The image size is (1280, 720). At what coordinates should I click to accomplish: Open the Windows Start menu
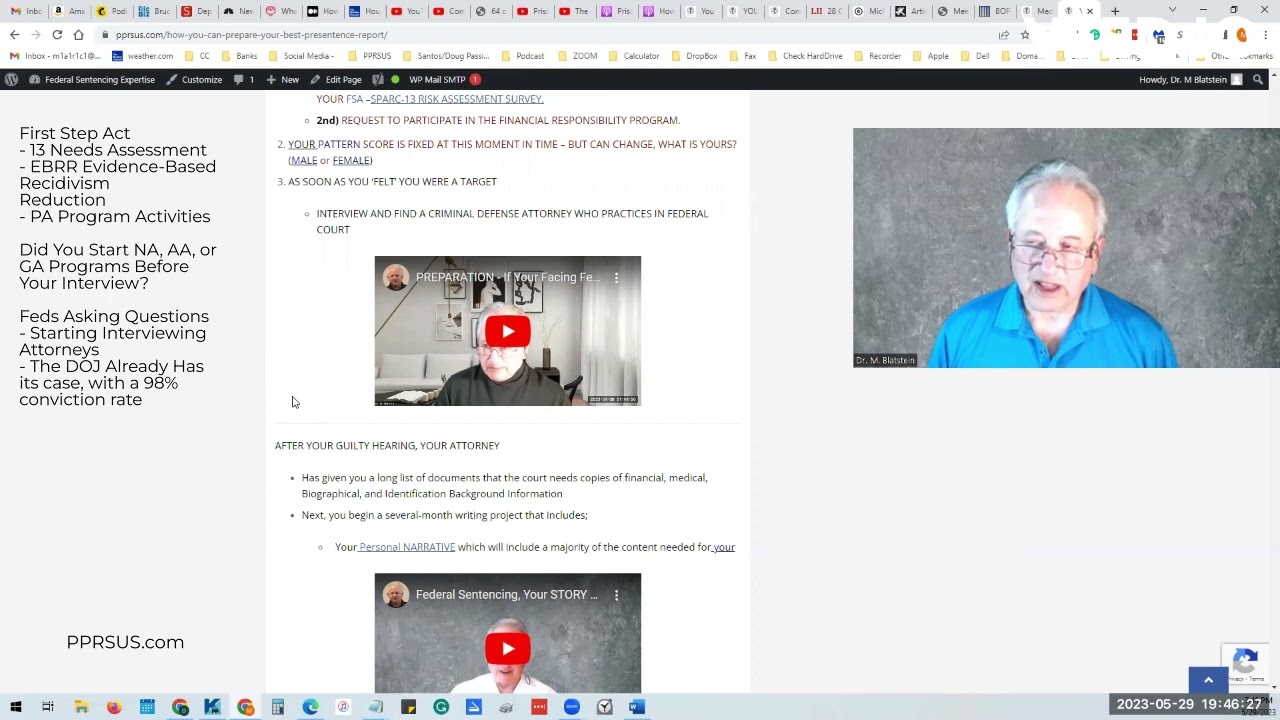[x=15, y=707]
